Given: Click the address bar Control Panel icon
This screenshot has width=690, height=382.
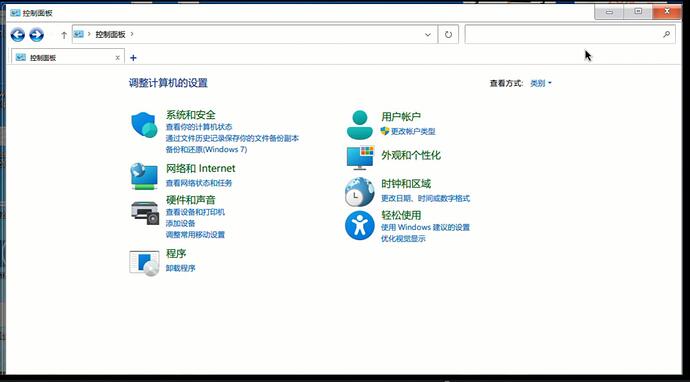Looking at the screenshot, I should (79, 34).
